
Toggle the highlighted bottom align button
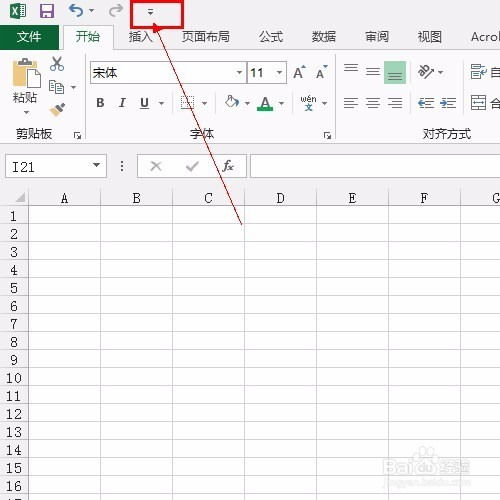[395, 72]
